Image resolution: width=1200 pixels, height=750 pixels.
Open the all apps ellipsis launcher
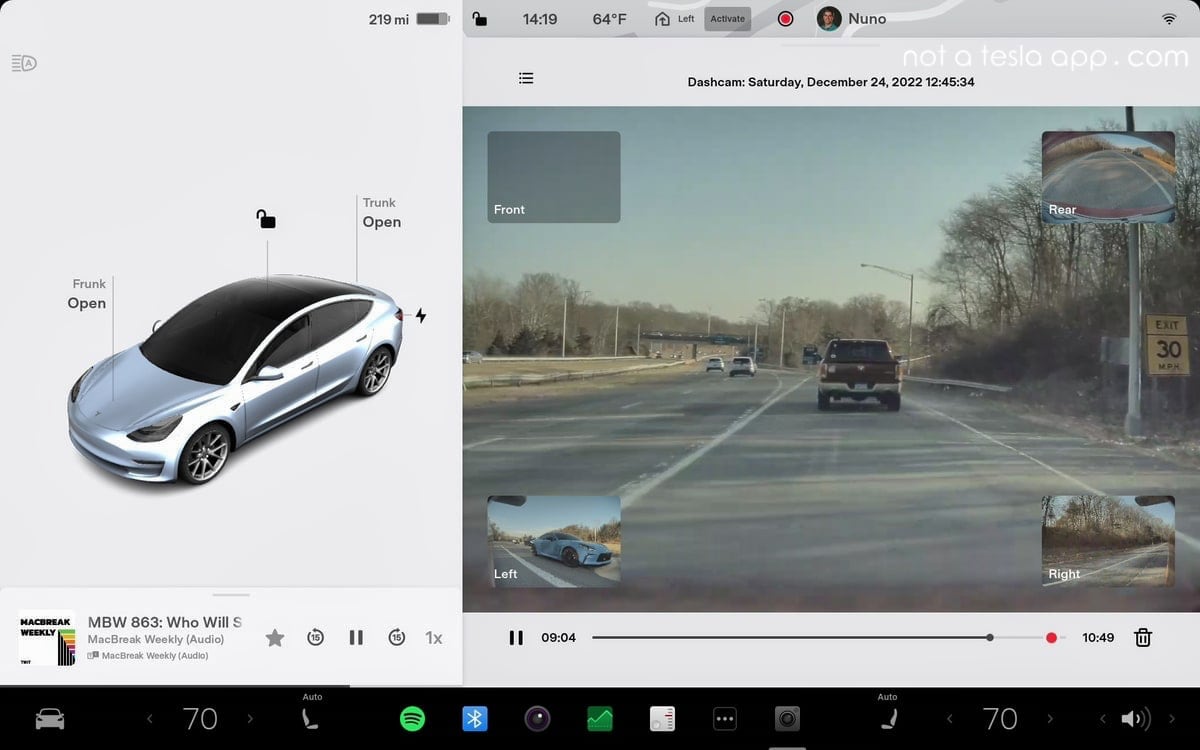(725, 718)
